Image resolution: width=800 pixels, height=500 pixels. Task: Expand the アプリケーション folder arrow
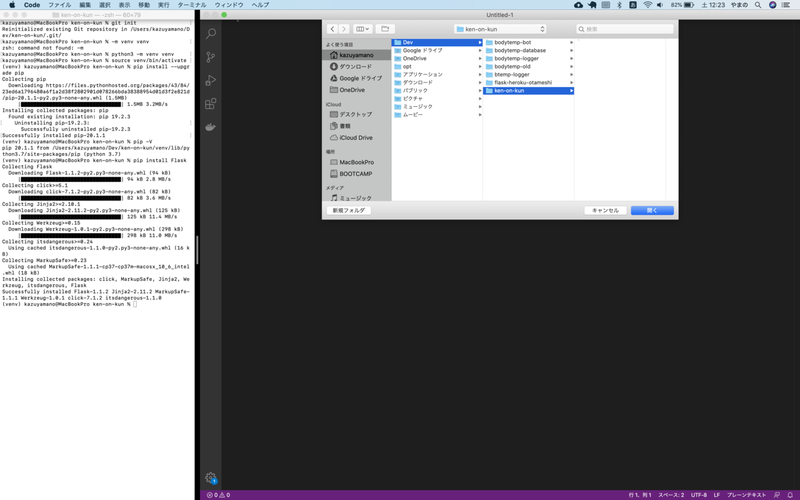(x=480, y=74)
